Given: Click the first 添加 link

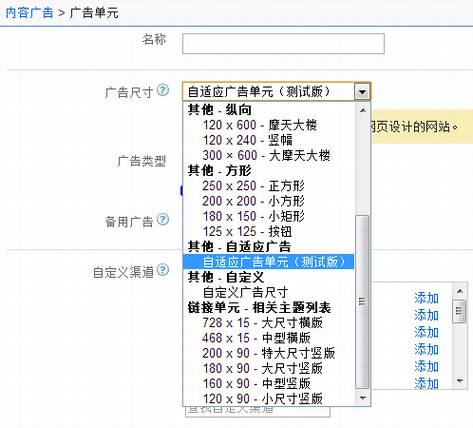Looking at the screenshot, I should point(426,298).
